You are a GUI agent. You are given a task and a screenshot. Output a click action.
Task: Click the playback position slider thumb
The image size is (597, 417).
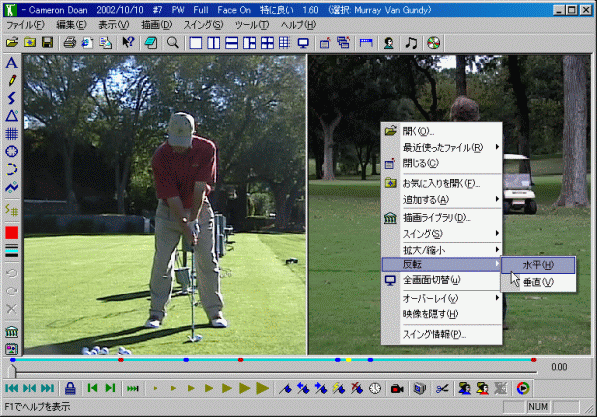coord(12,370)
